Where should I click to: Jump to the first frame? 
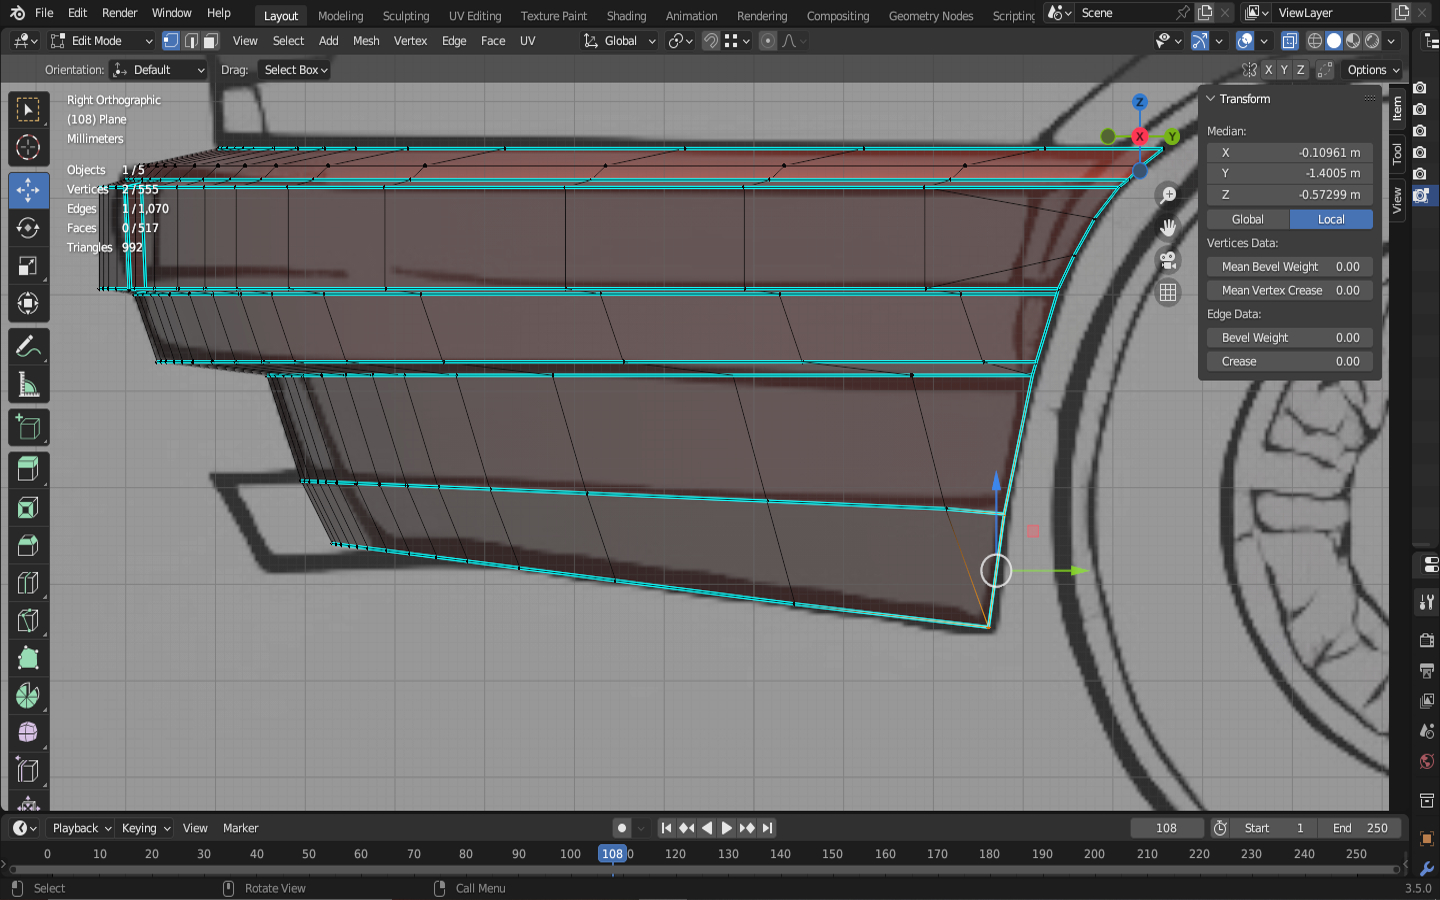click(x=667, y=828)
